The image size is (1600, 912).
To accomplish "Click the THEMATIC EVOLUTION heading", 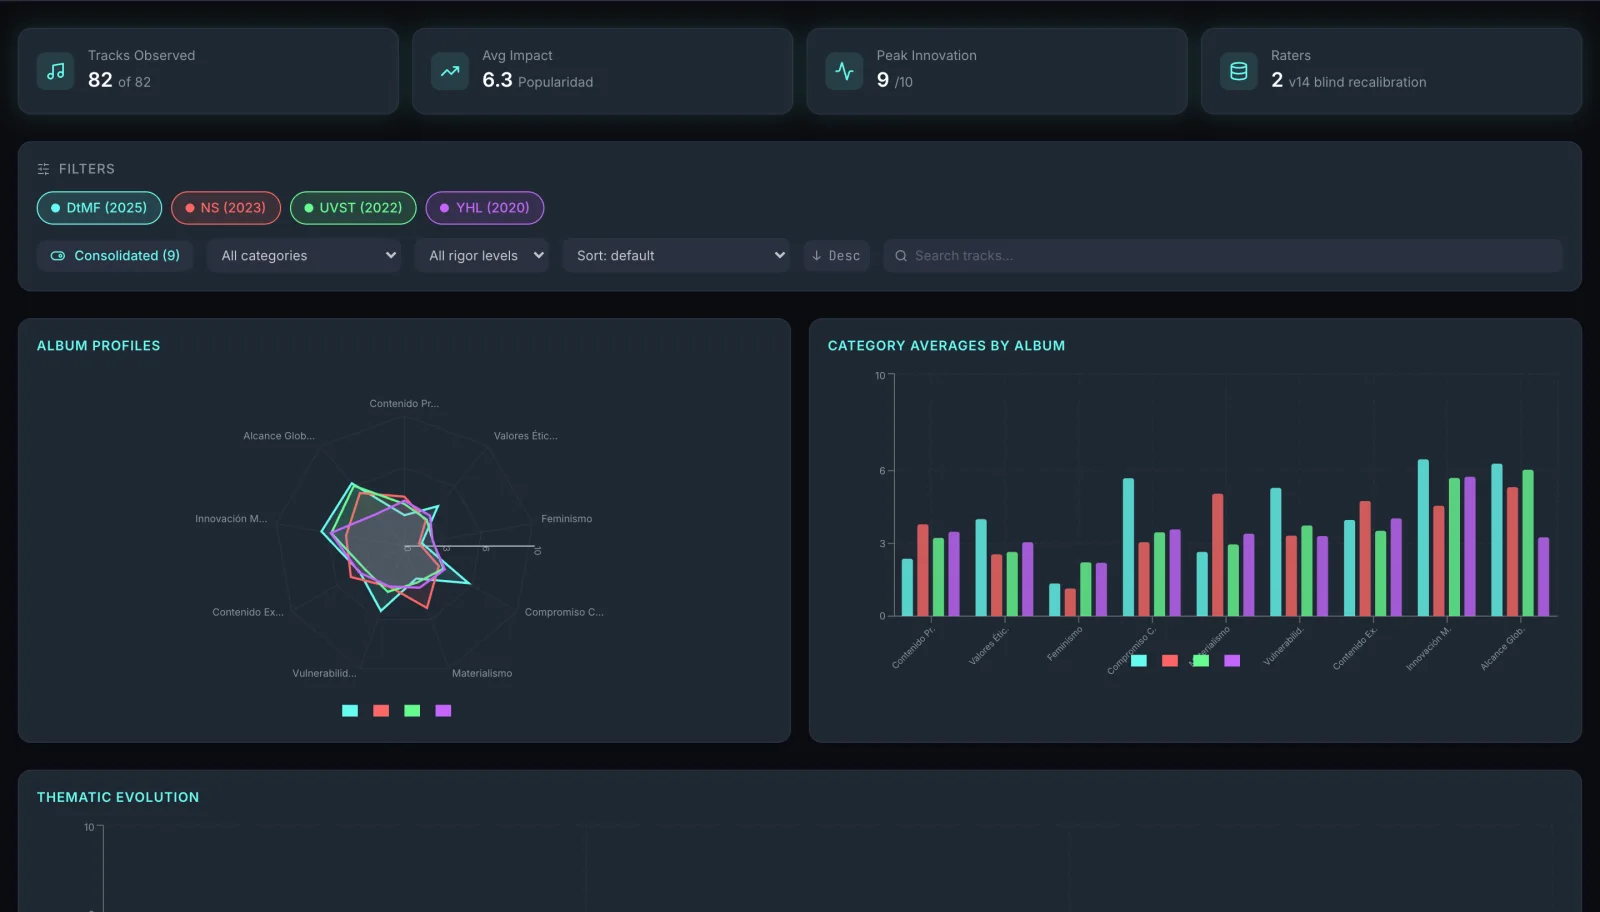I will pyautogui.click(x=118, y=798).
